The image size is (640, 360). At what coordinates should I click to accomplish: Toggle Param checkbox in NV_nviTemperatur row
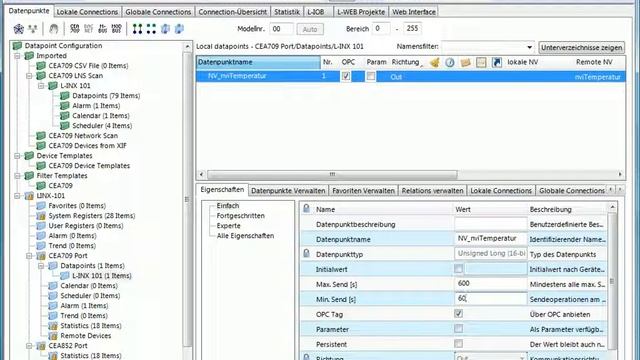[x=371, y=76]
